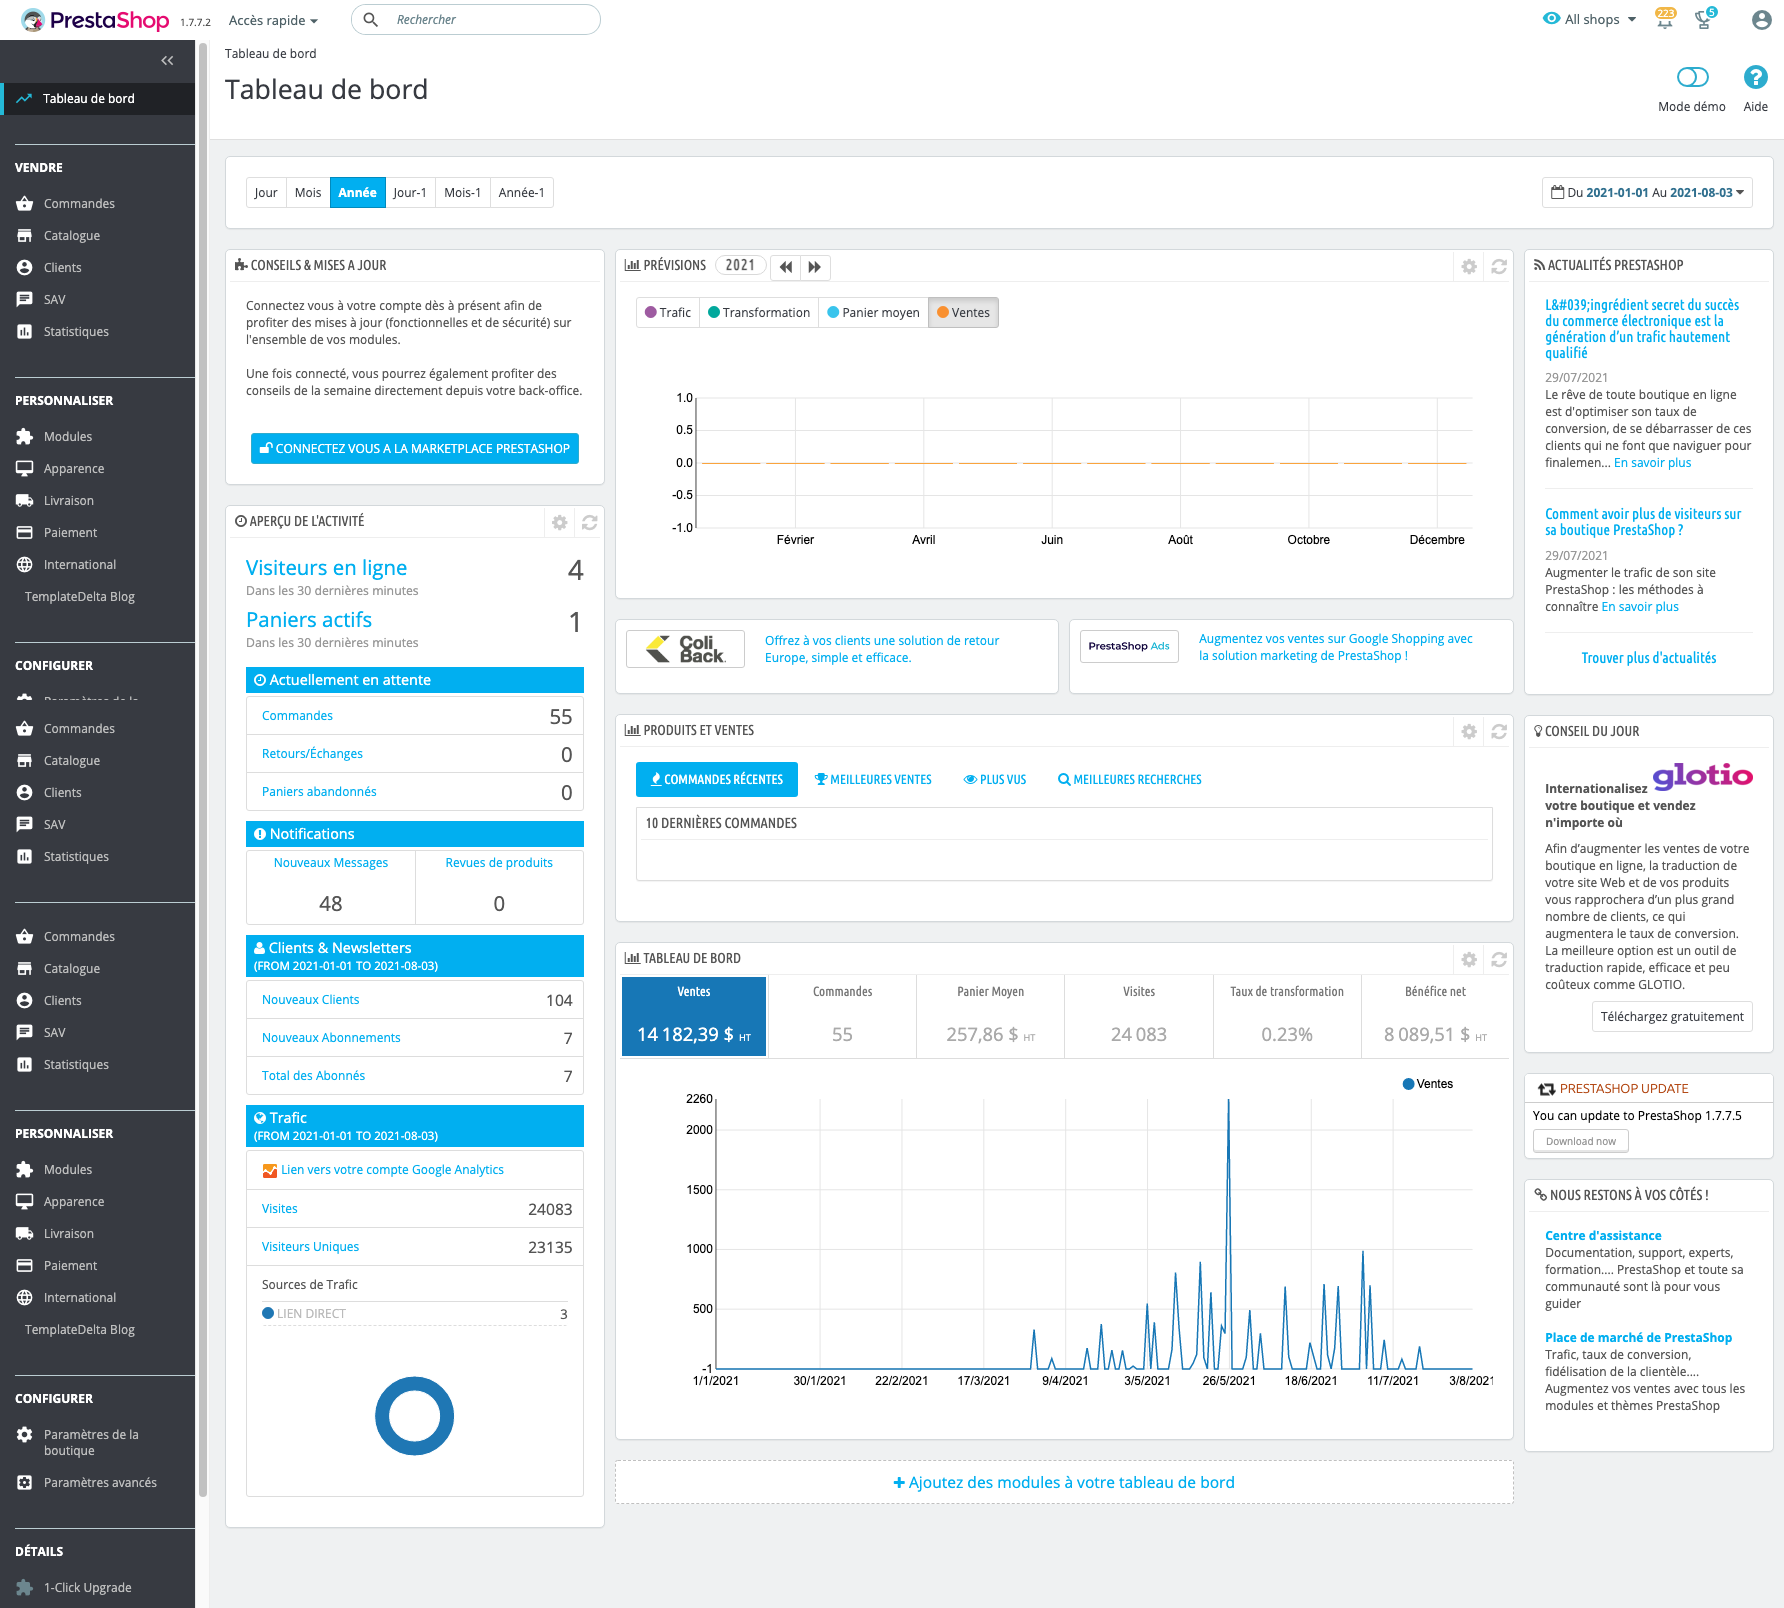Go to next forecast year arrow
1784x1608 pixels.
point(815,267)
